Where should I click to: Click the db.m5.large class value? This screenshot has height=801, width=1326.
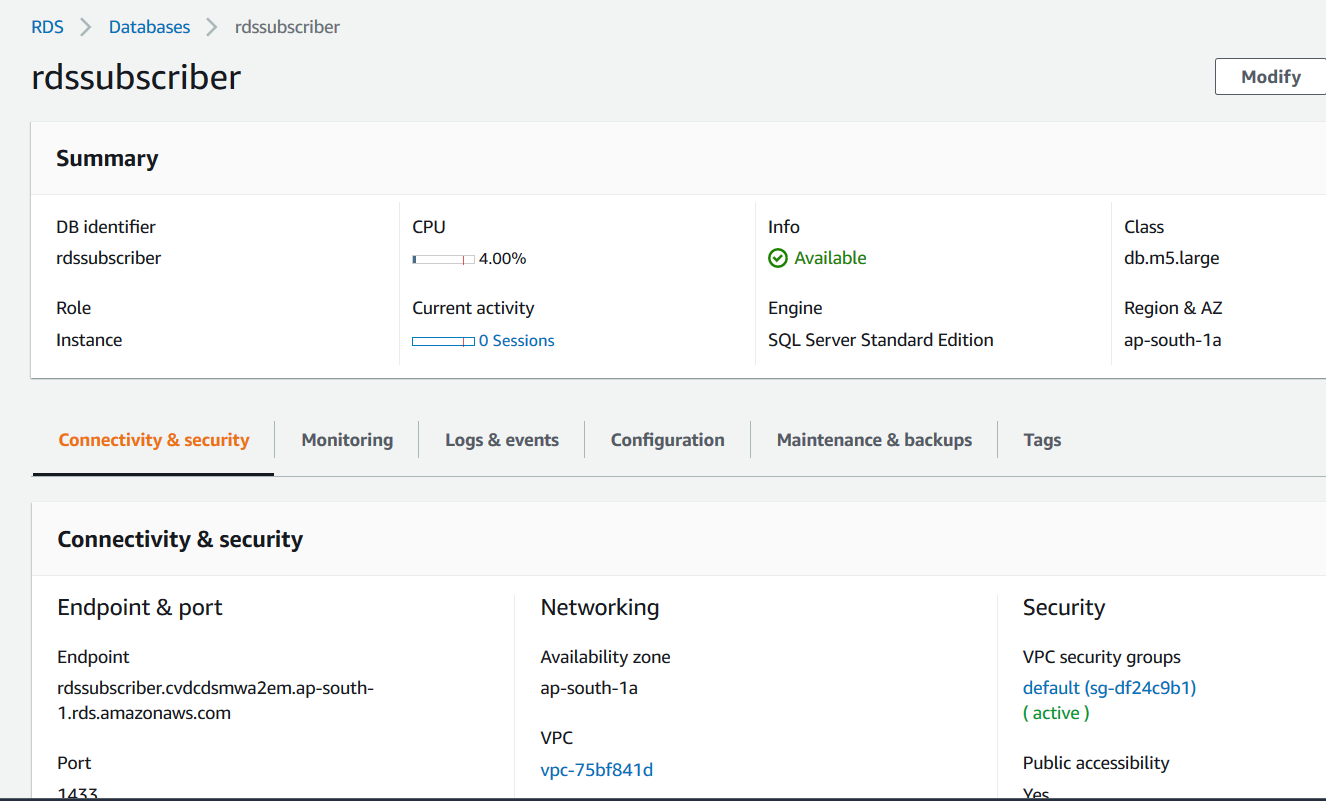(x=1171, y=258)
